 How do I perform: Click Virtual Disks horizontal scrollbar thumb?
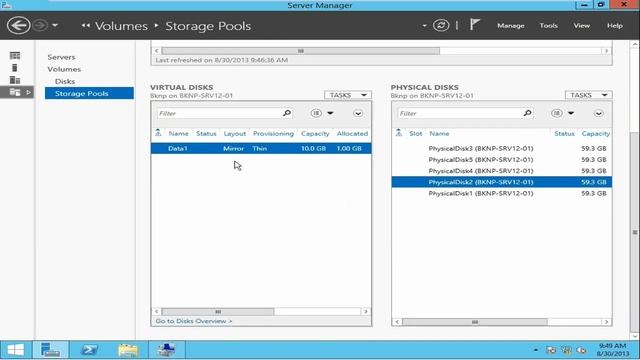coord(218,312)
